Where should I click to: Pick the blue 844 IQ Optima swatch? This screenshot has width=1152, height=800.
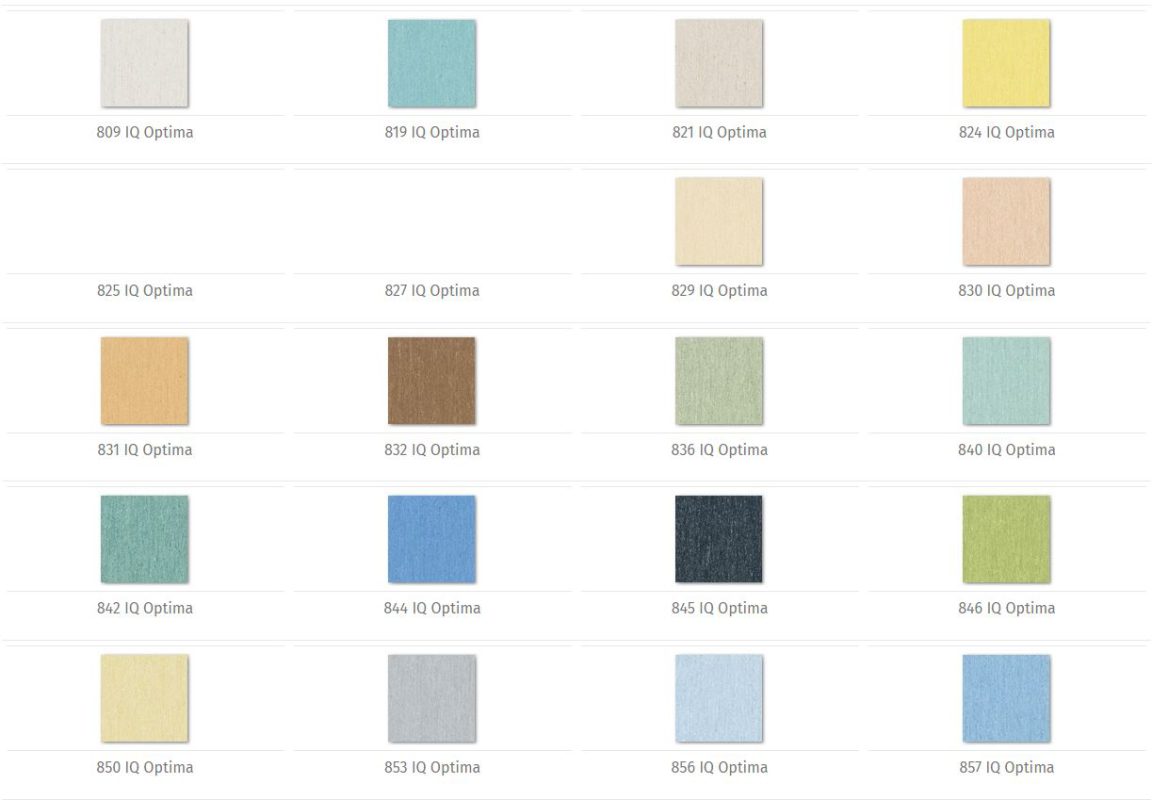pyautogui.click(x=431, y=539)
